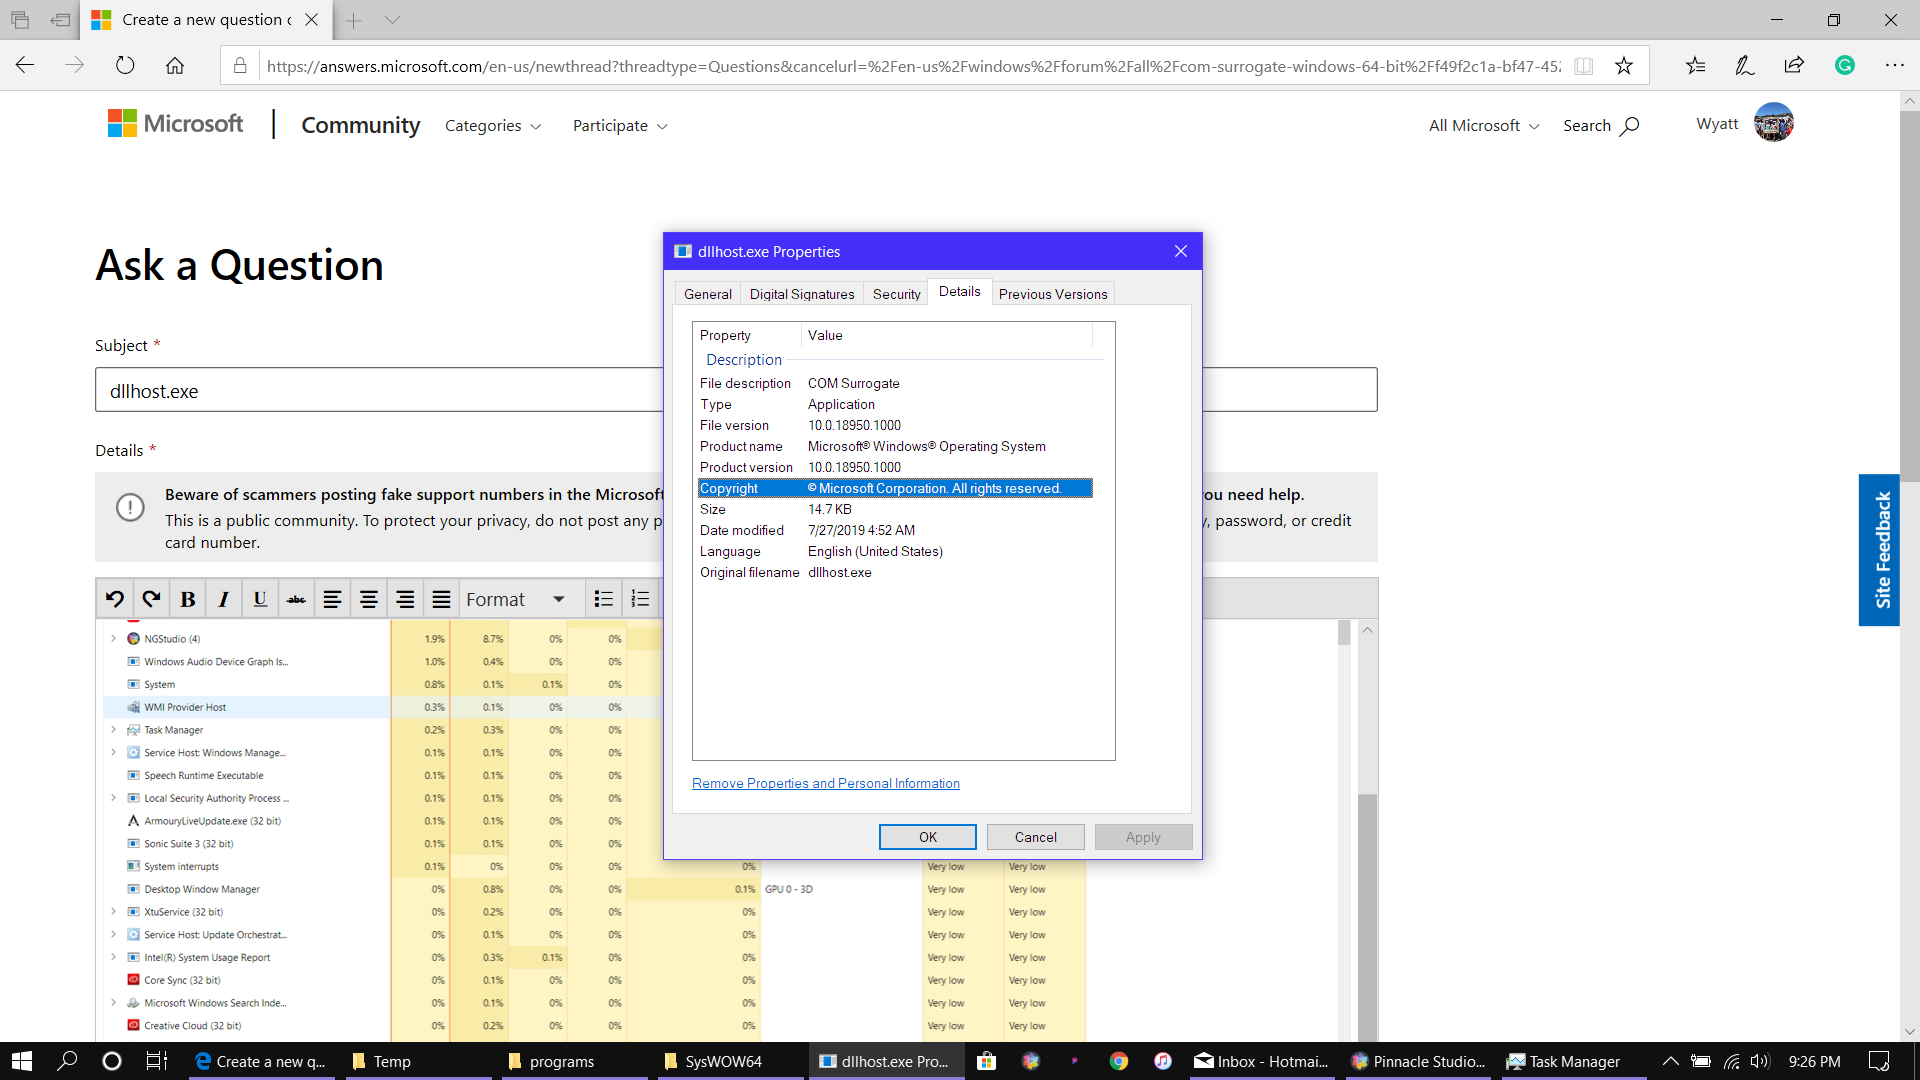Toggle bold formatting in editor
This screenshot has height=1080, width=1920.
click(188, 599)
